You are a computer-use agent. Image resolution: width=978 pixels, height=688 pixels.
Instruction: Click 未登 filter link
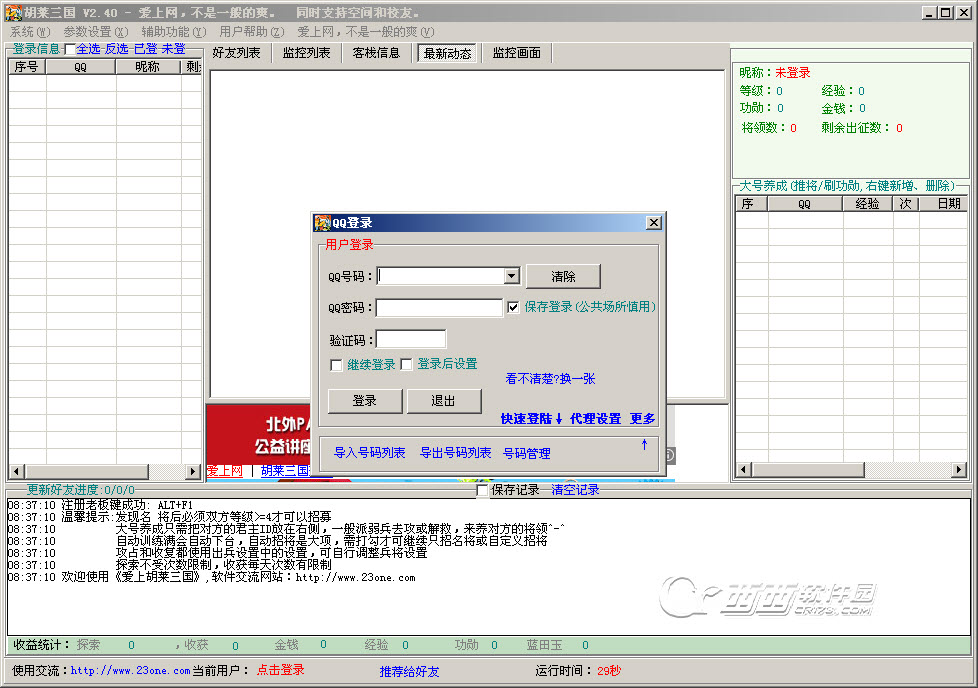click(x=173, y=49)
